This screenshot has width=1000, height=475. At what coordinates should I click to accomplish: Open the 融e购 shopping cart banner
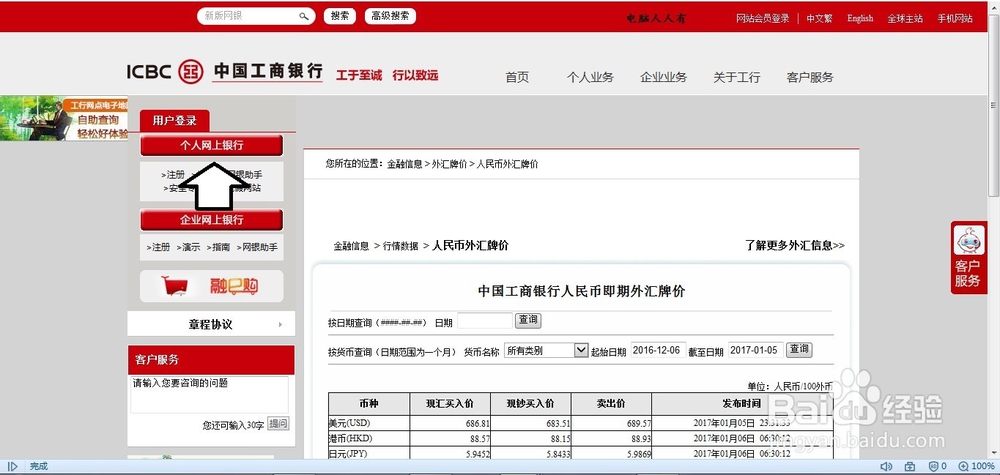(x=212, y=286)
